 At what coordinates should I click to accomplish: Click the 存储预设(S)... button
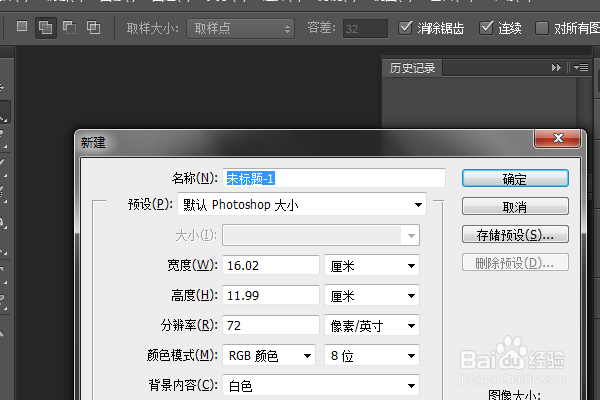(x=515, y=234)
